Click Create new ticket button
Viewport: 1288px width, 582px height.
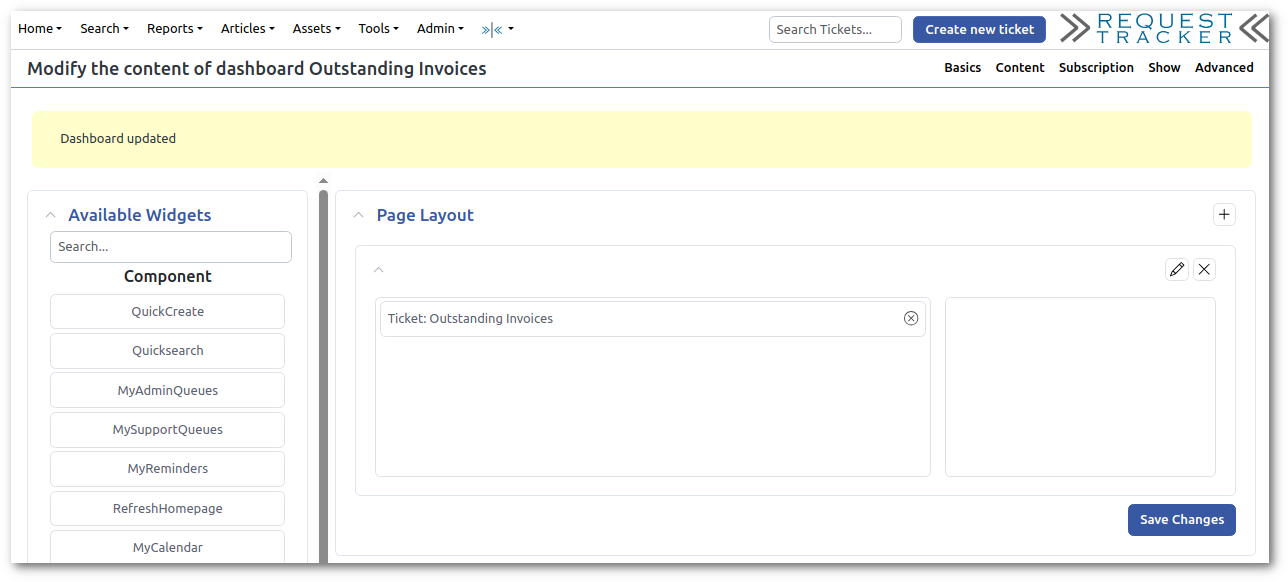[979, 29]
